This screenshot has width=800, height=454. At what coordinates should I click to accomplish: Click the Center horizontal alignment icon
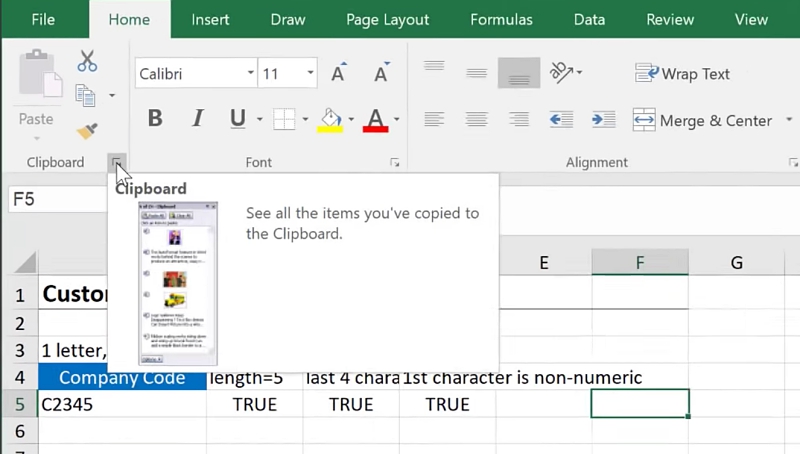click(x=476, y=120)
